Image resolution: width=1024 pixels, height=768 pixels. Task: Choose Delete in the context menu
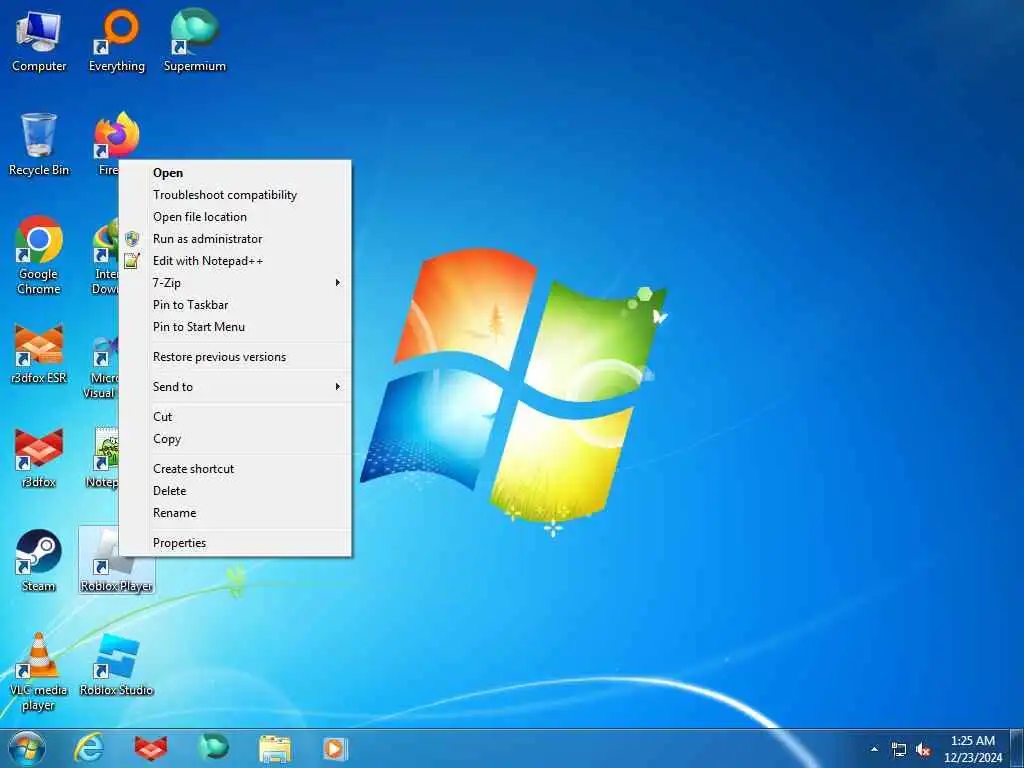pyautogui.click(x=235, y=490)
